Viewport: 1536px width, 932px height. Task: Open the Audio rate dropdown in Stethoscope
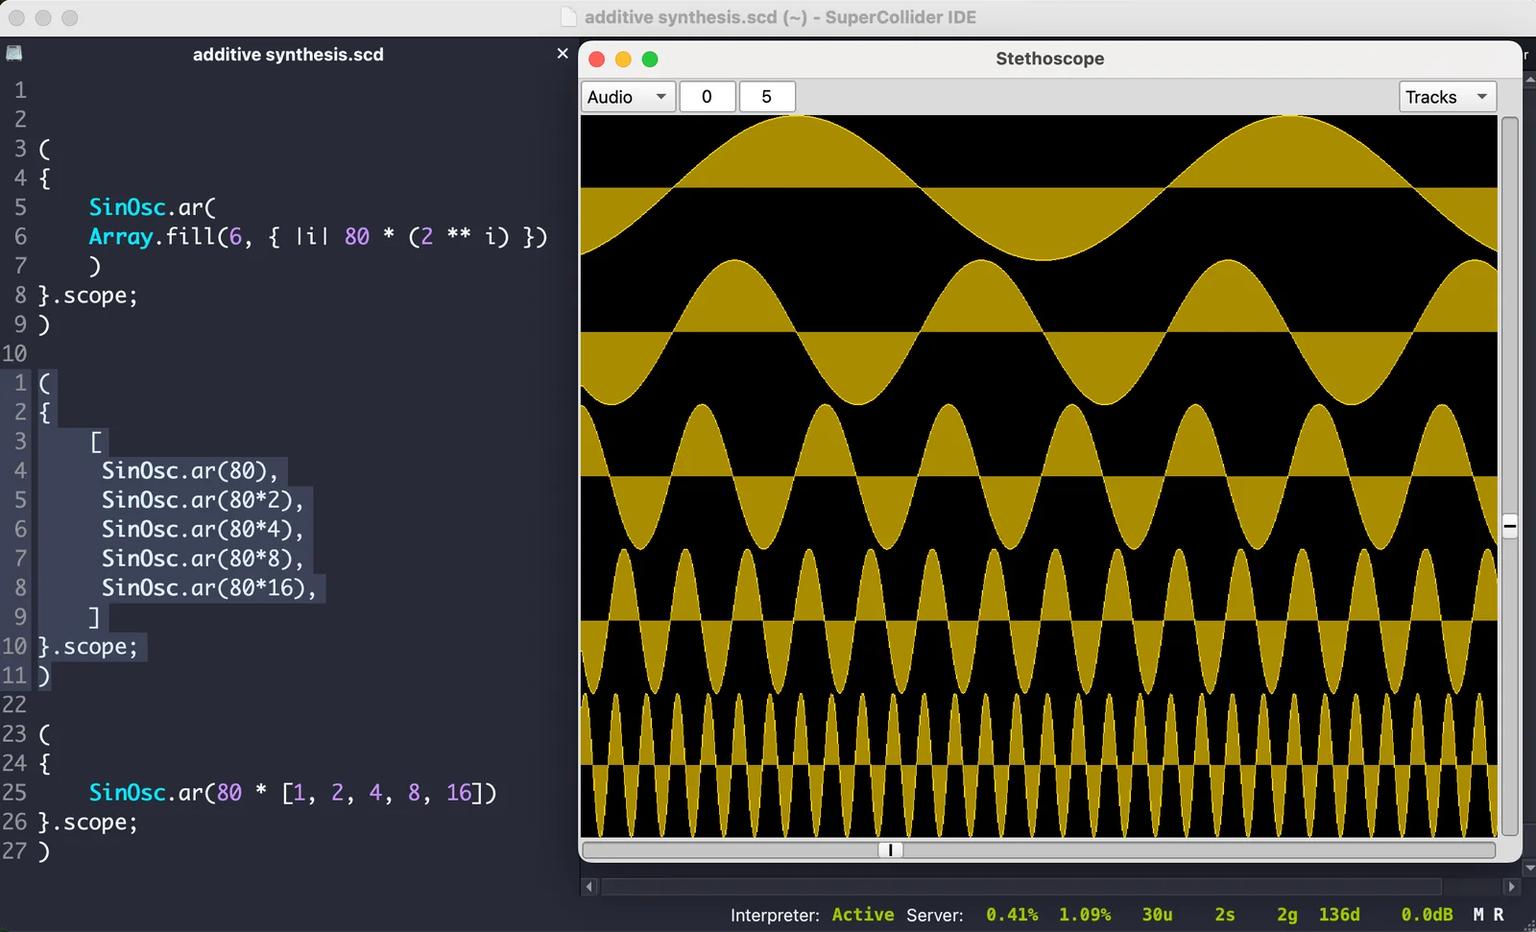(x=628, y=97)
